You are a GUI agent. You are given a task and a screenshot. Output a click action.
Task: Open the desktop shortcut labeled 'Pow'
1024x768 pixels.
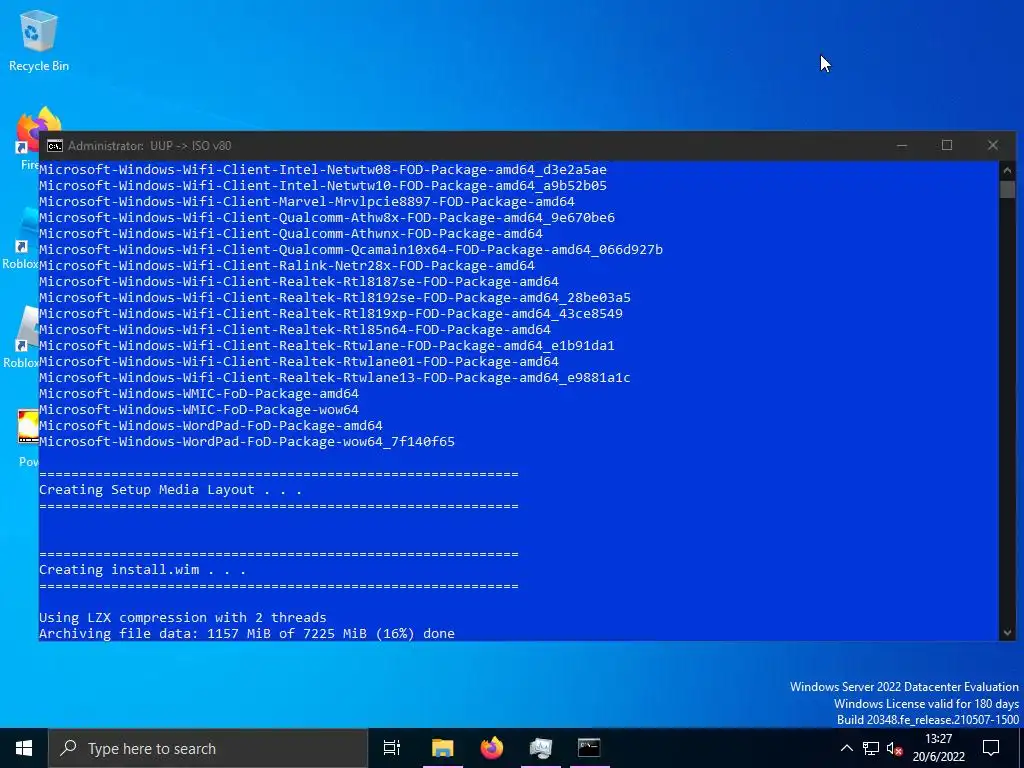pyautogui.click(x=28, y=438)
